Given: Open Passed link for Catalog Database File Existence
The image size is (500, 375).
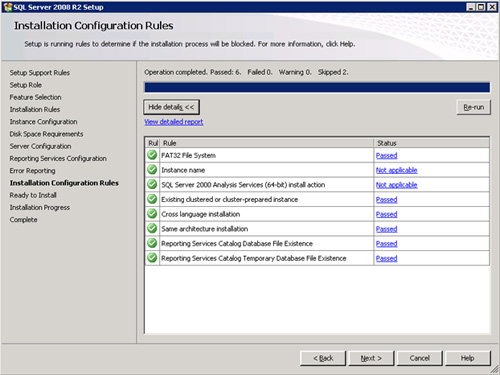Looking at the screenshot, I should (x=386, y=243).
